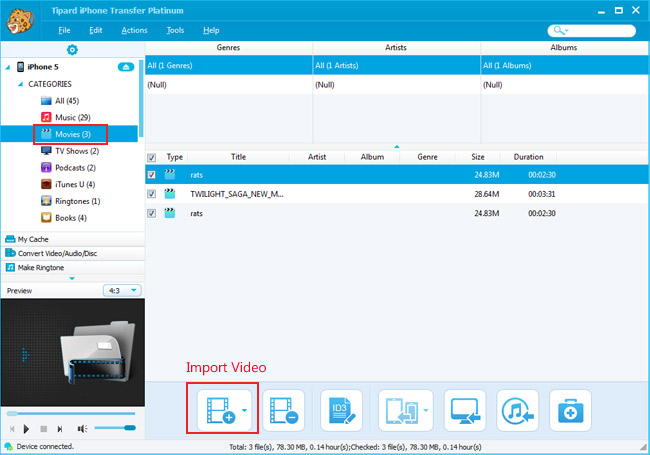Adjust the preview volume slider
The height and width of the screenshot is (455, 650).
[115, 428]
